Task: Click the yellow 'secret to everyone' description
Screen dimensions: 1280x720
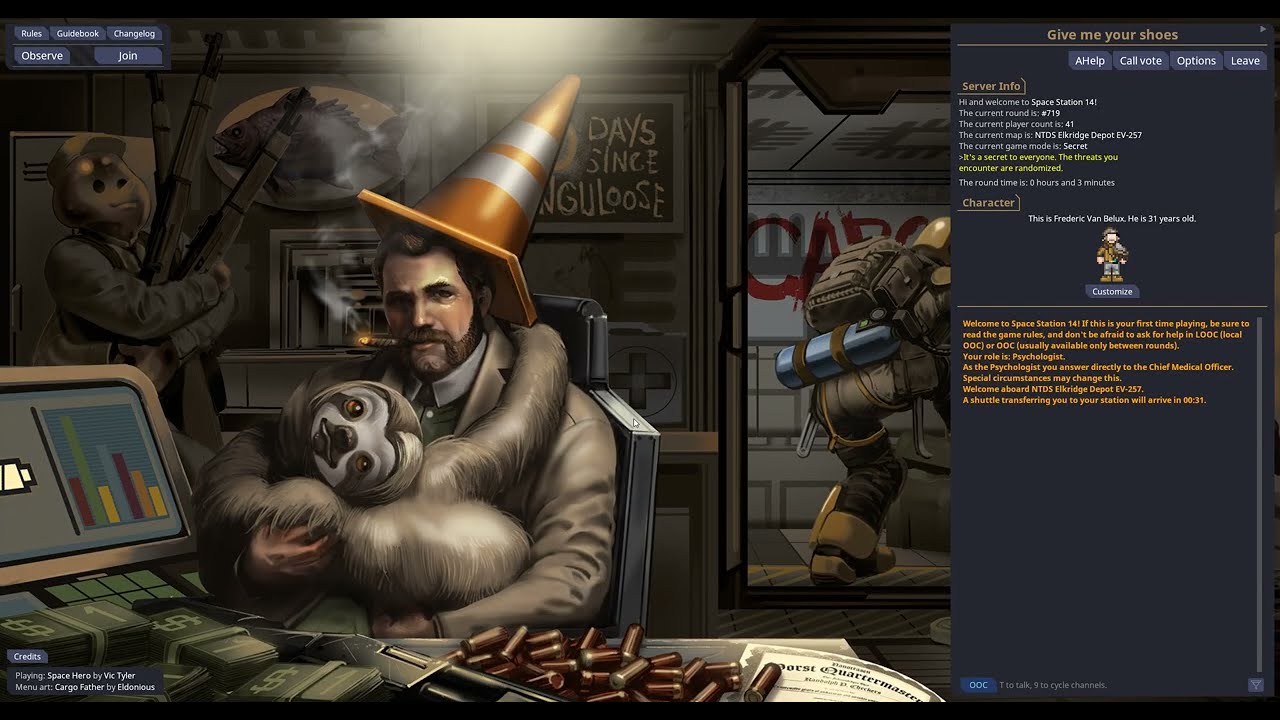Action: [1038, 162]
